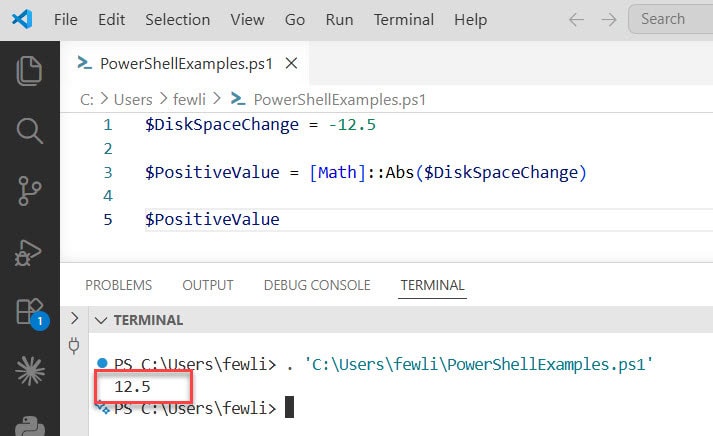Screen dimensions: 713x436
Task: Open the Go menu
Action: pyautogui.click(x=295, y=20)
